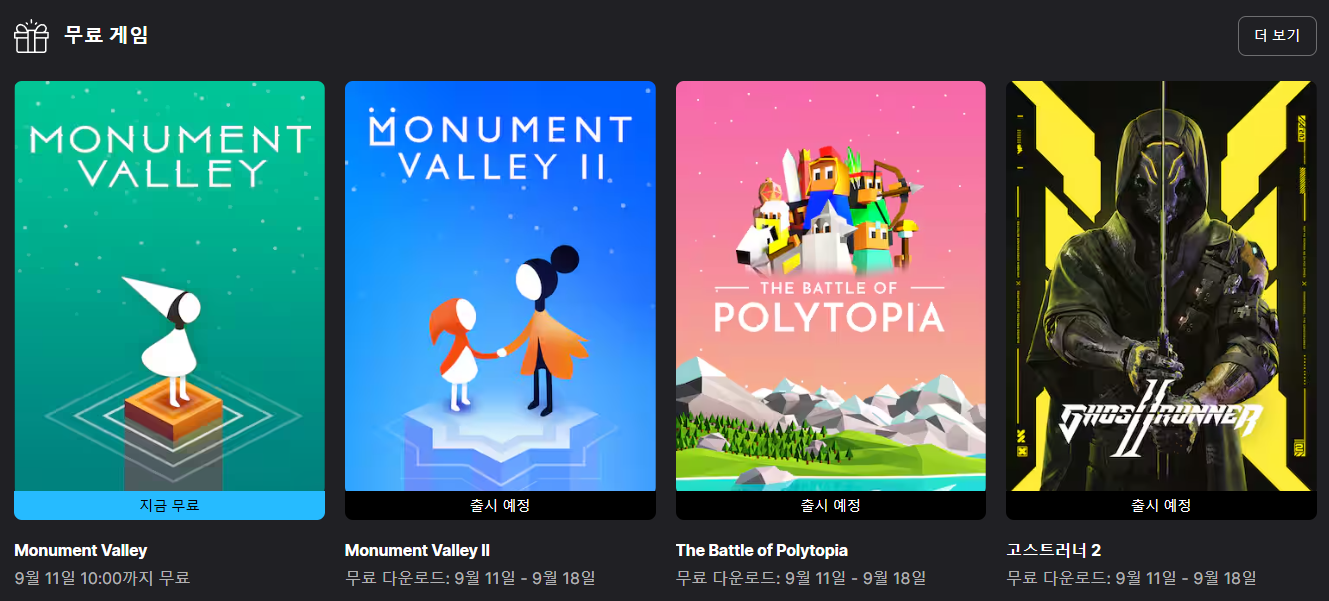Open The Battle of Polytopia cover art
Image resolution: width=1329 pixels, height=601 pixels.
831,286
